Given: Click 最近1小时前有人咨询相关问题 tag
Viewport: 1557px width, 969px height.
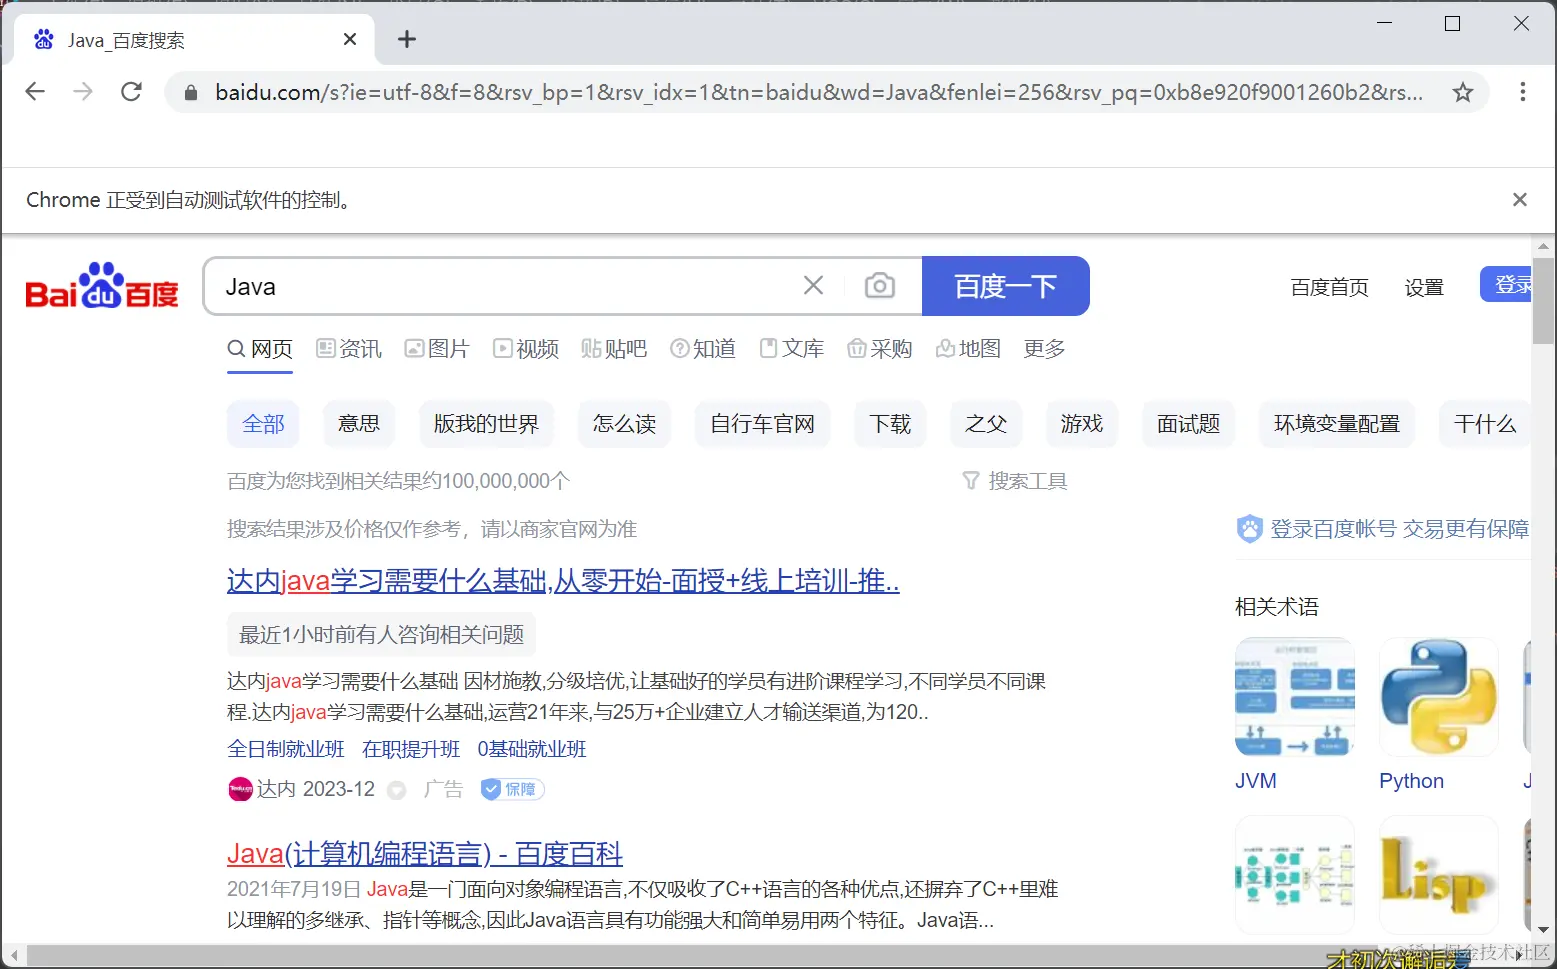Looking at the screenshot, I should click(382, 635).
